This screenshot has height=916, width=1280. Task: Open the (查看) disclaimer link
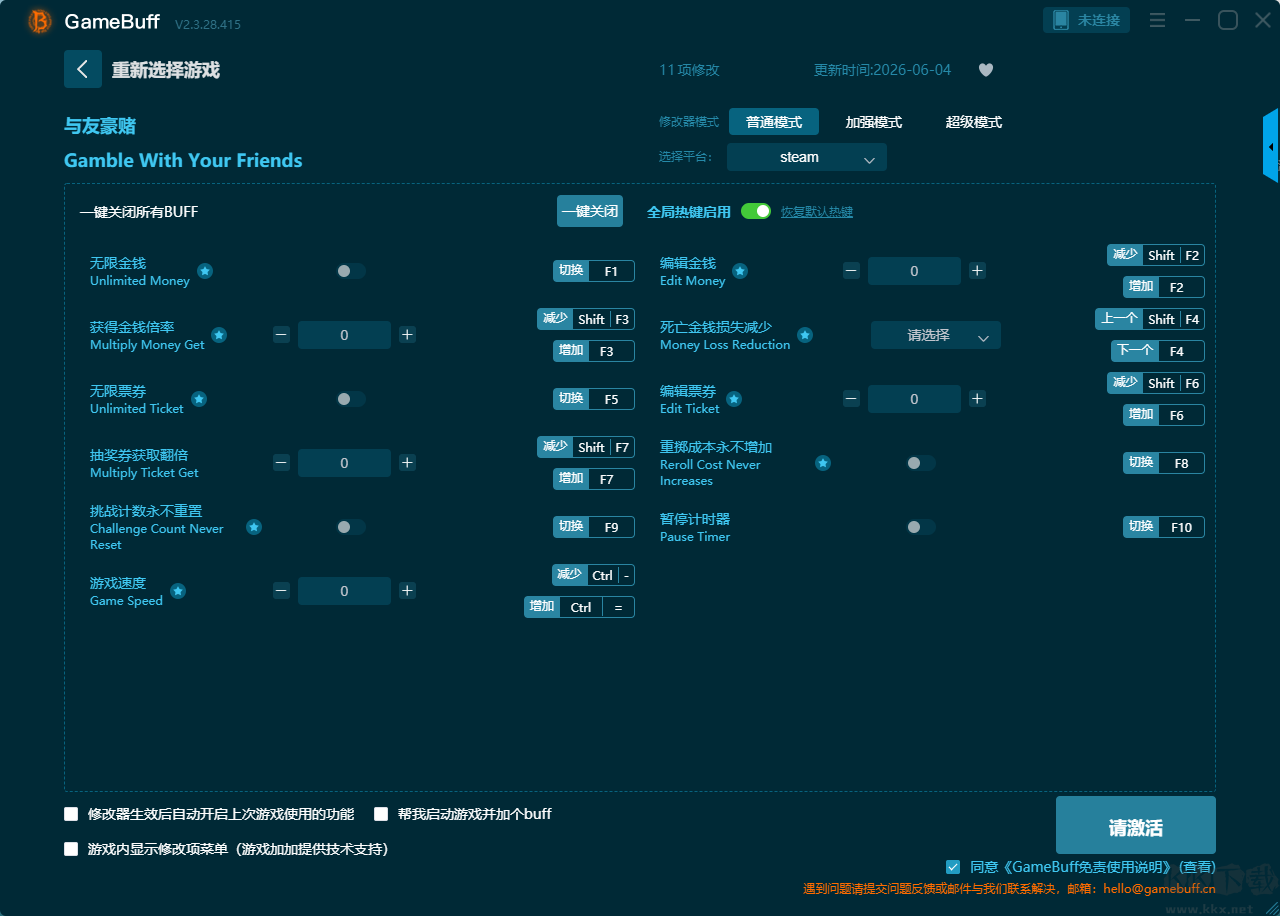click(x=1198, y=867)
